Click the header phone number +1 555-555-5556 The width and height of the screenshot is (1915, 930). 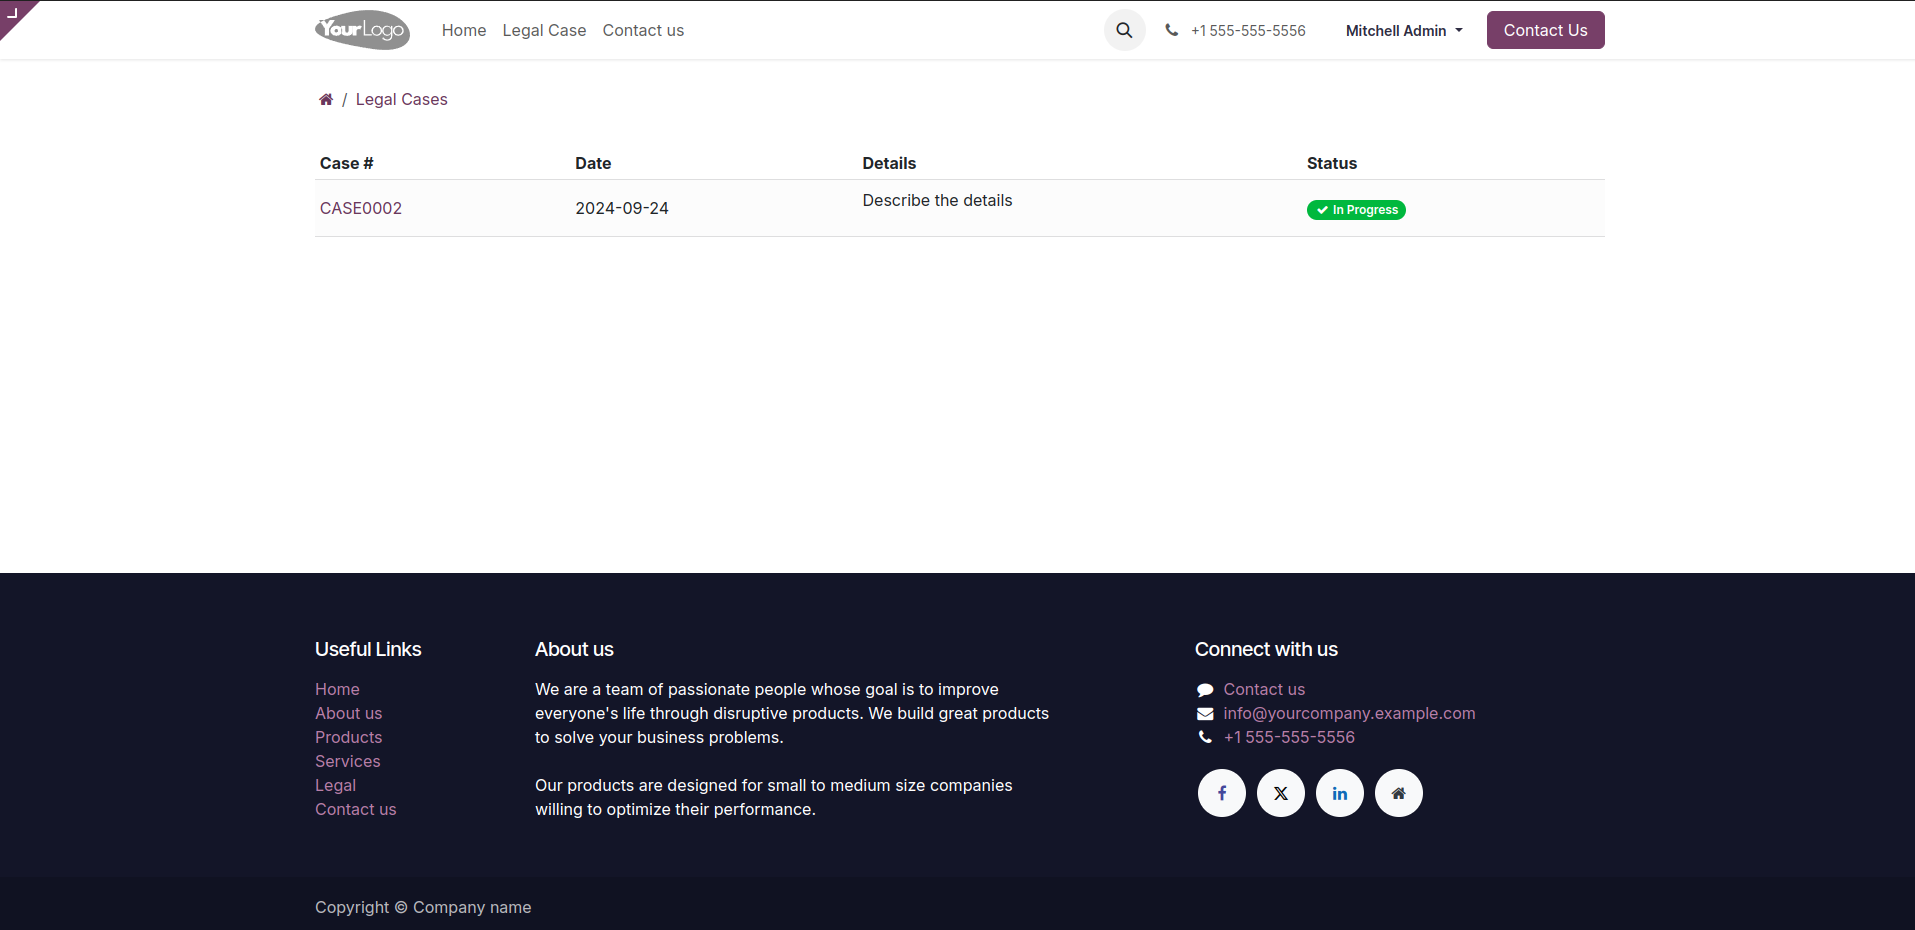[x=1248, y=31]
